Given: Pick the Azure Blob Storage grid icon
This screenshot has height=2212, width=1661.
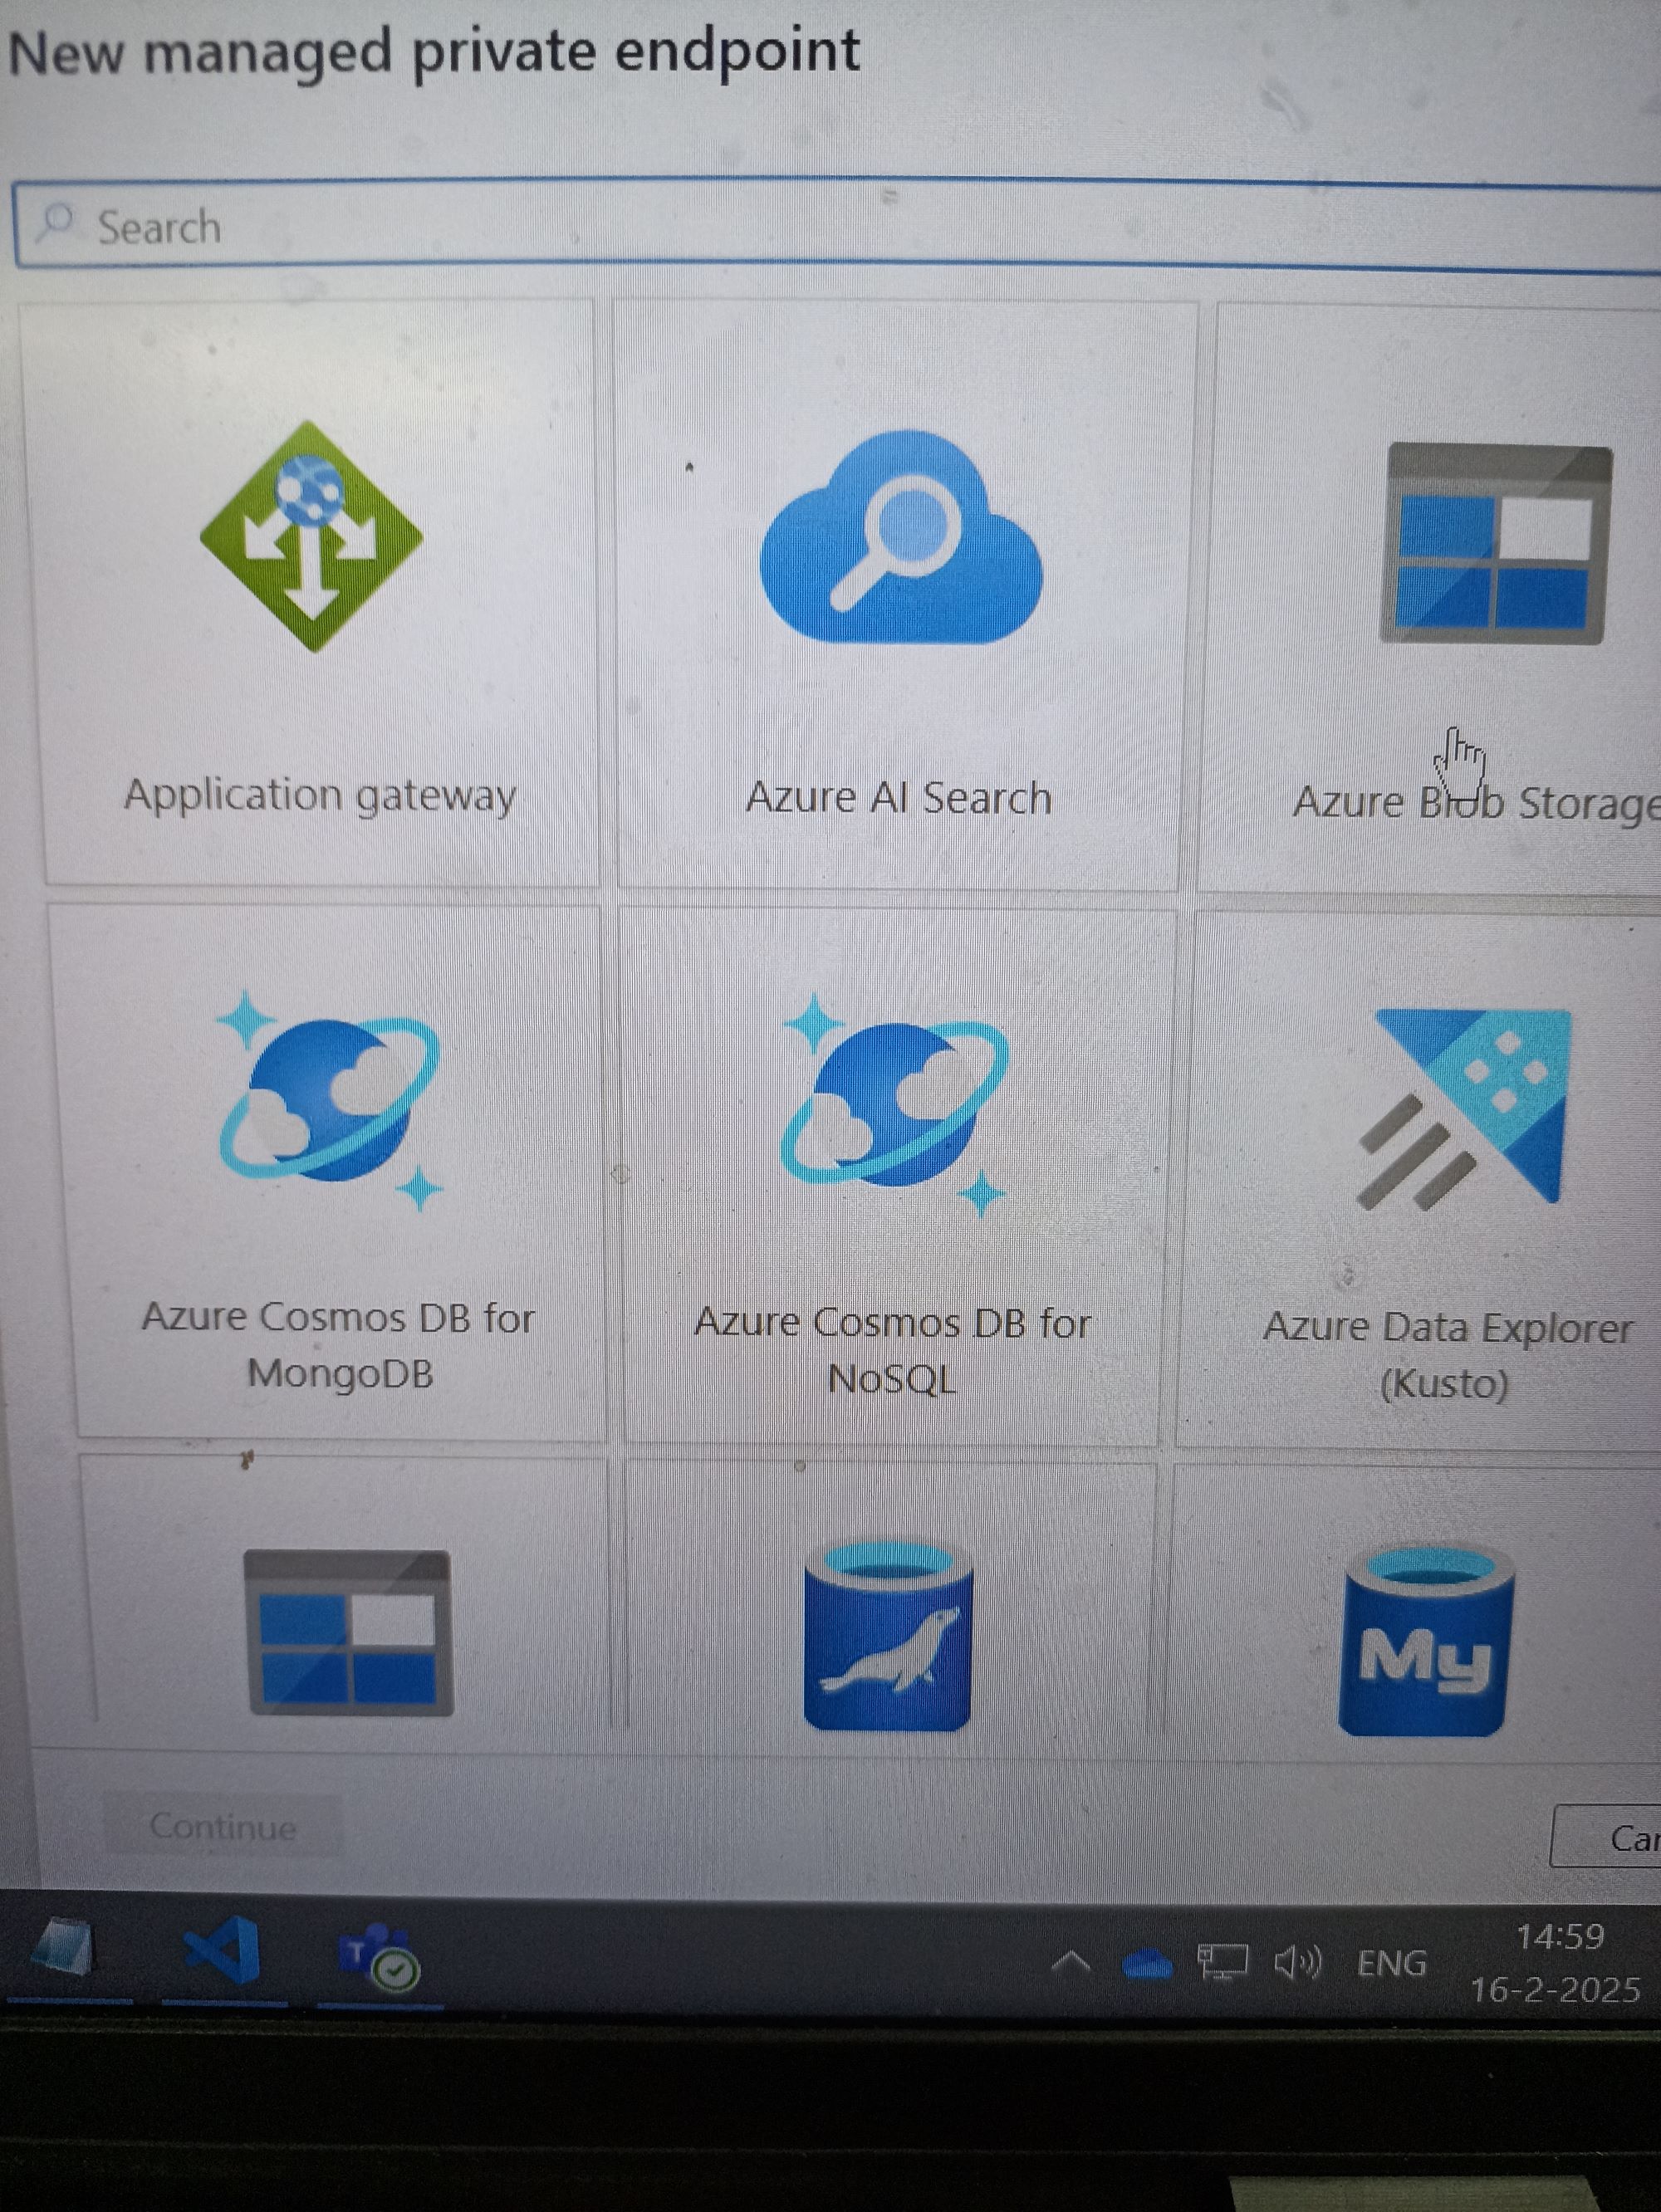Looking at the screenshot, I should (1497, 544).
